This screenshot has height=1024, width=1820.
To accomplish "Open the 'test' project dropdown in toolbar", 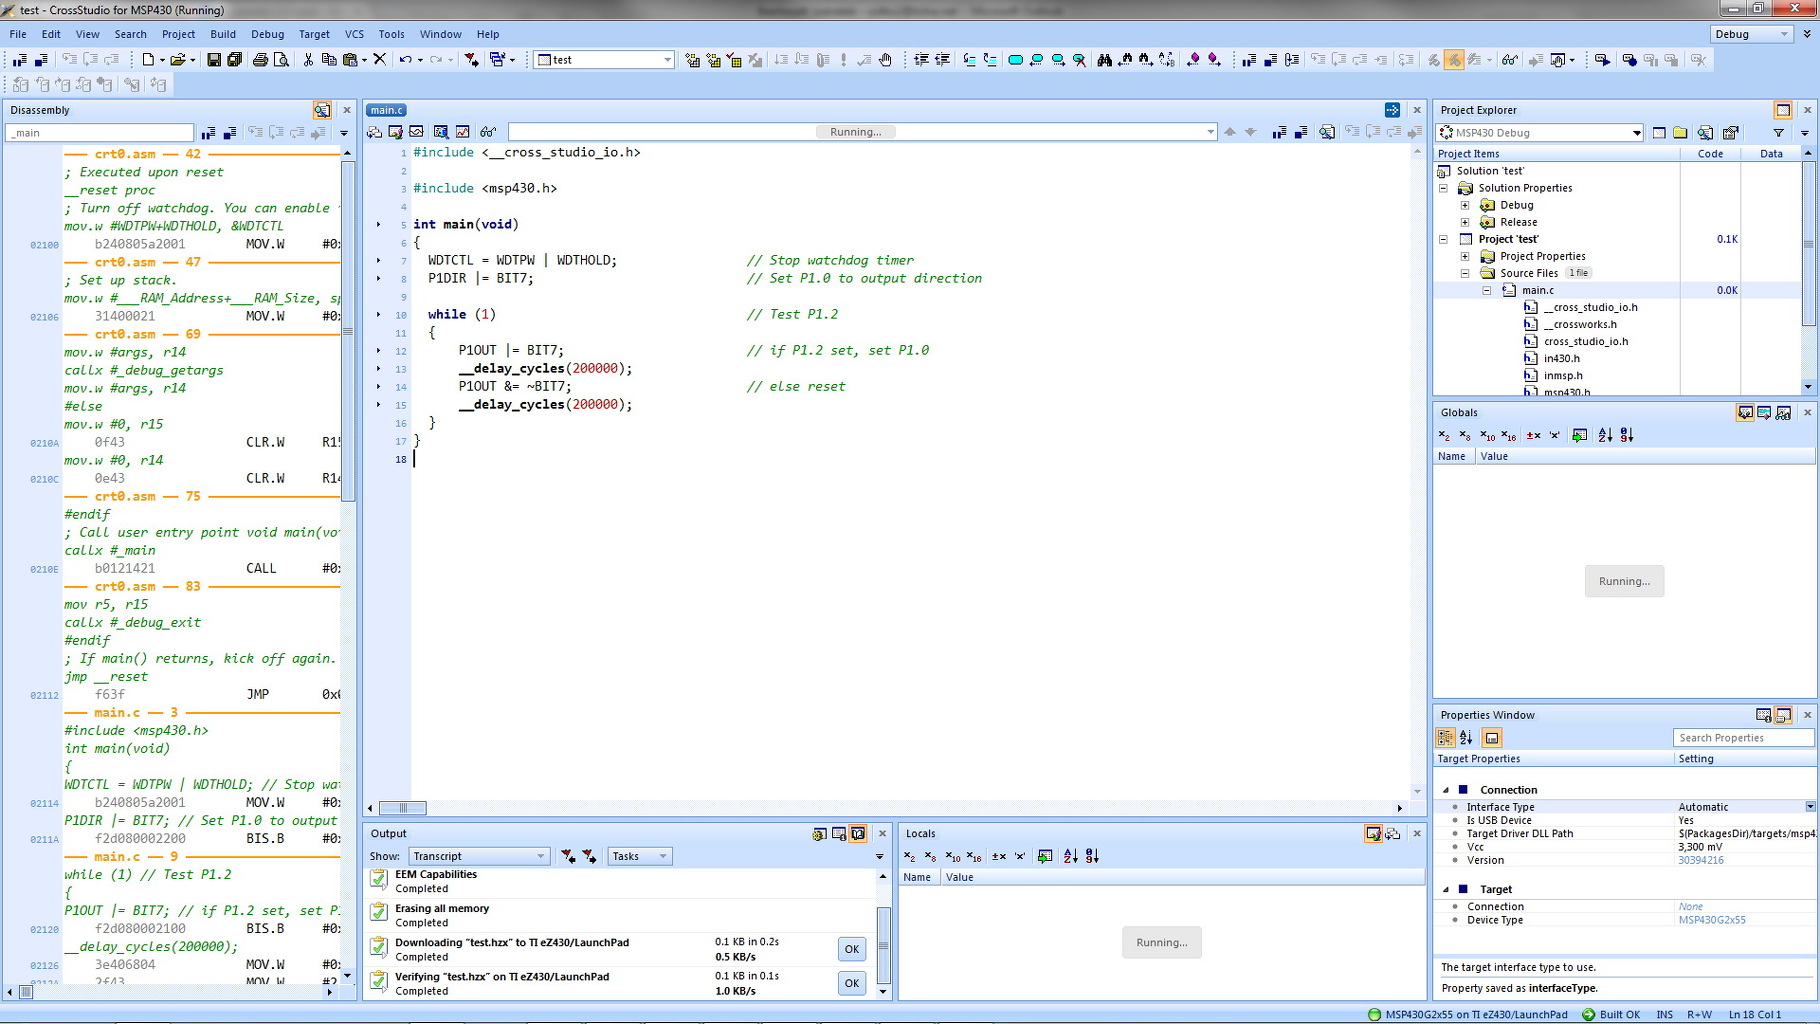I will pyautogui.click(x=604, y=60).
